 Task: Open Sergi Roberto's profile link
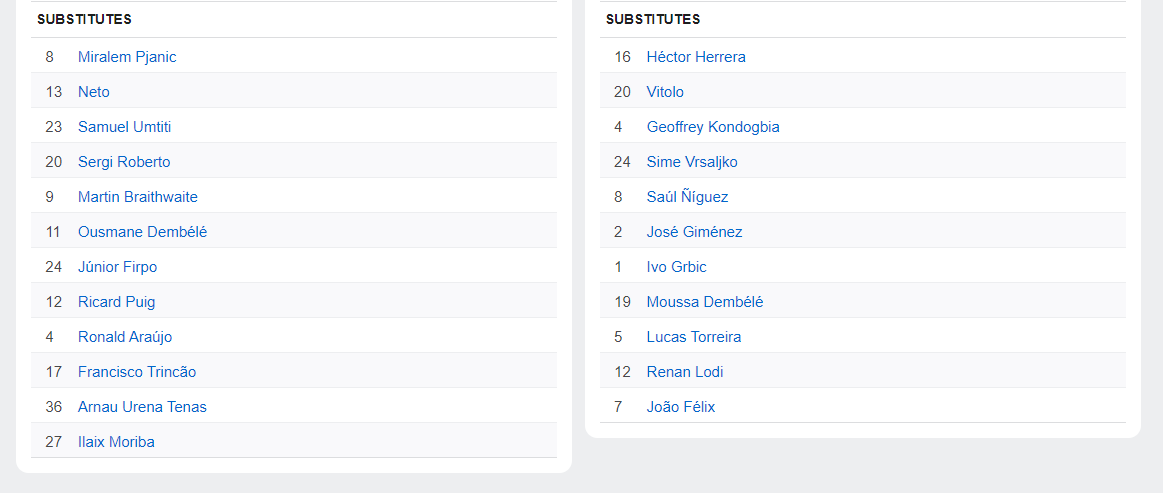click(124, 162)
